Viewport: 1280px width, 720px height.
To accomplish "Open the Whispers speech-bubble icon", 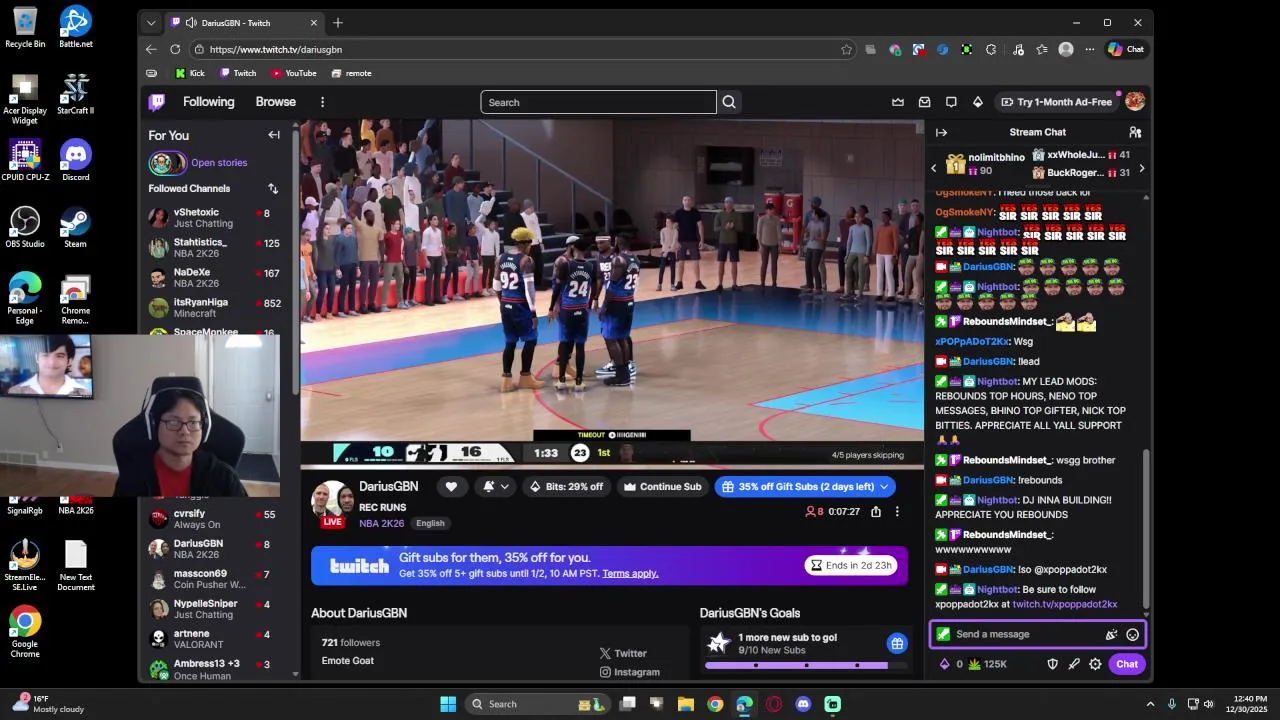I will (951, 102).
